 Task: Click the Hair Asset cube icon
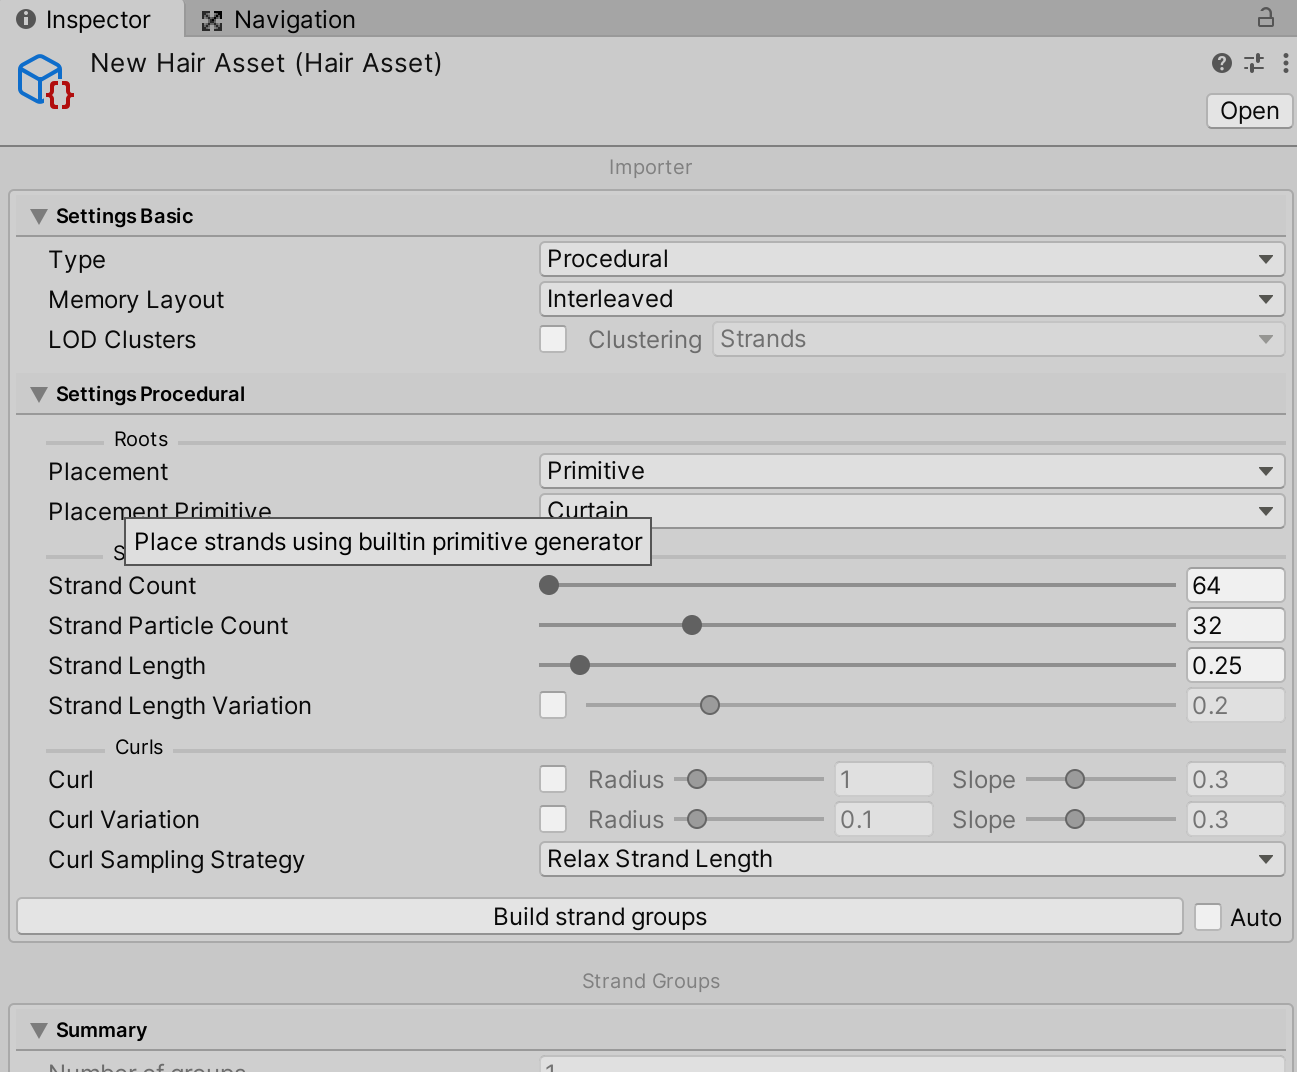pos(43,80)
